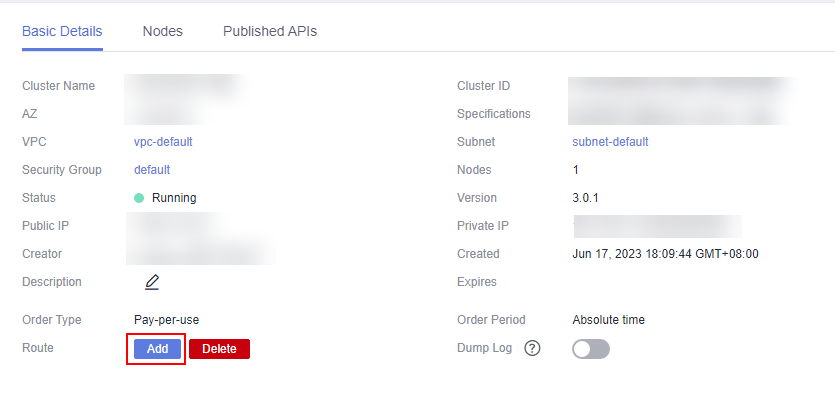835x393 pixels.
Task: Click the green Running status dot
Action: click(139, 198)
